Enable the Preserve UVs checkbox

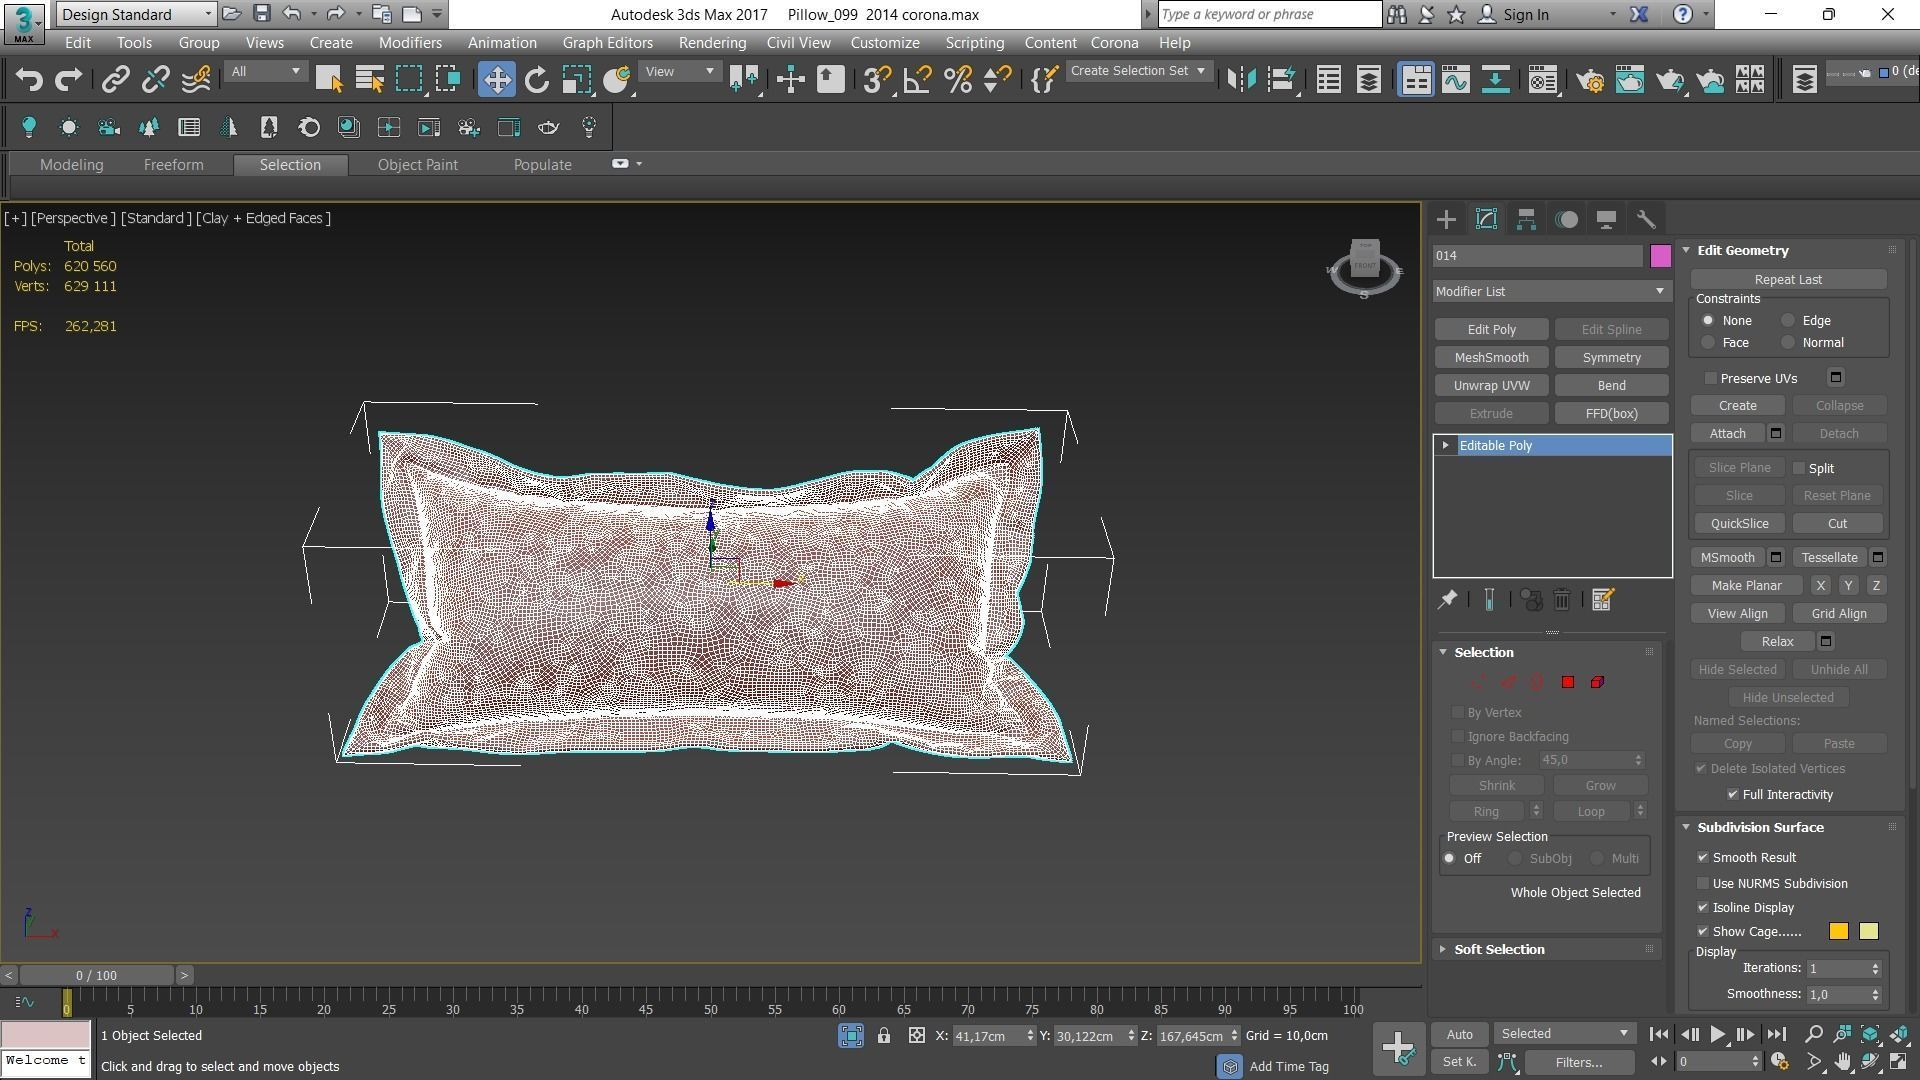(1711, 378)
